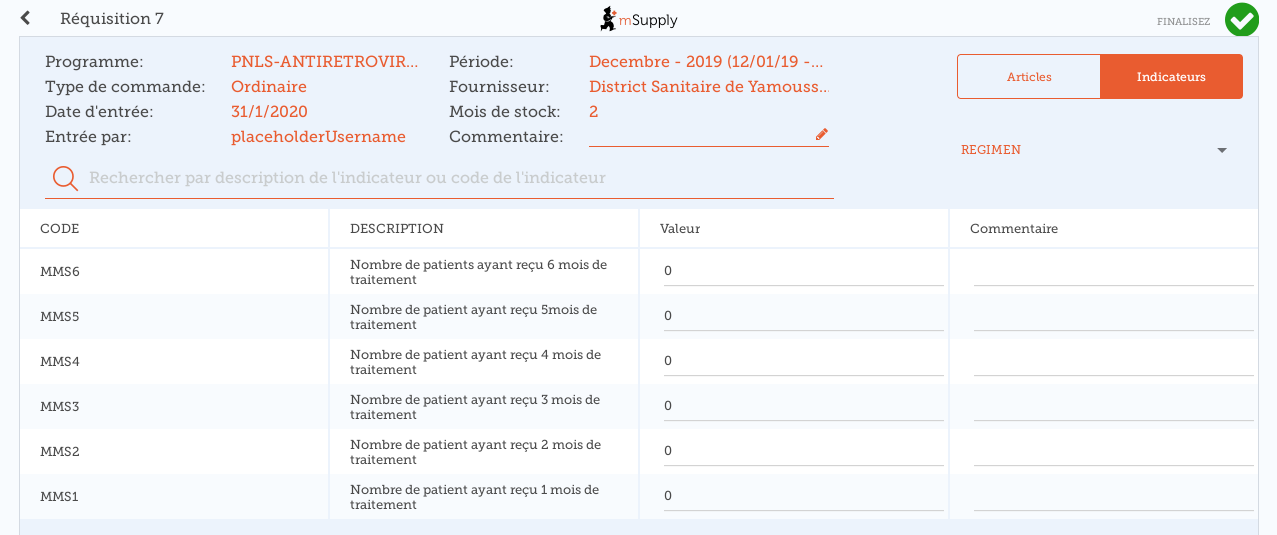Click the pencil icon to edit Commentaire
The height and width of the screenshot is (535, 1277).
click(822, 134)
